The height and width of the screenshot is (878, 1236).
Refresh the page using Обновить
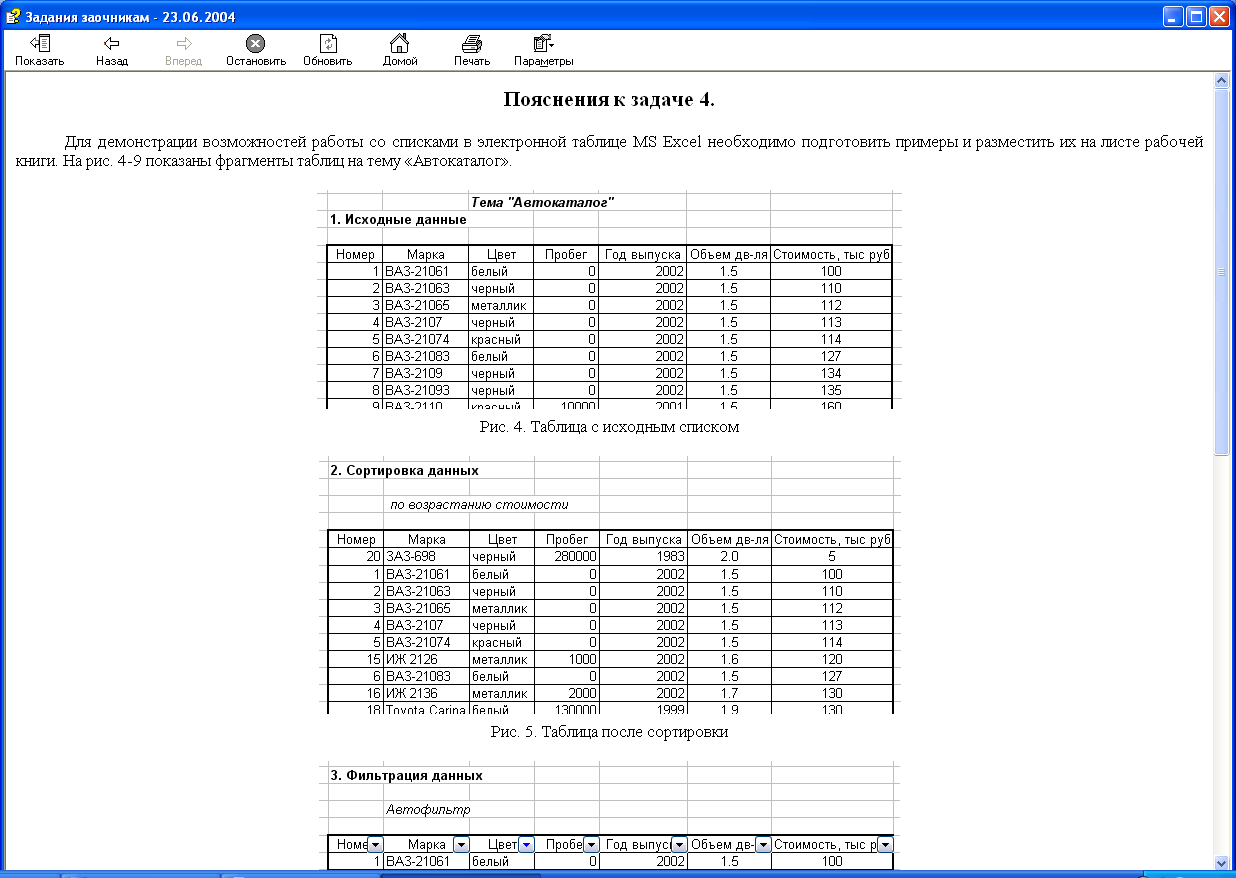(327, 50)
